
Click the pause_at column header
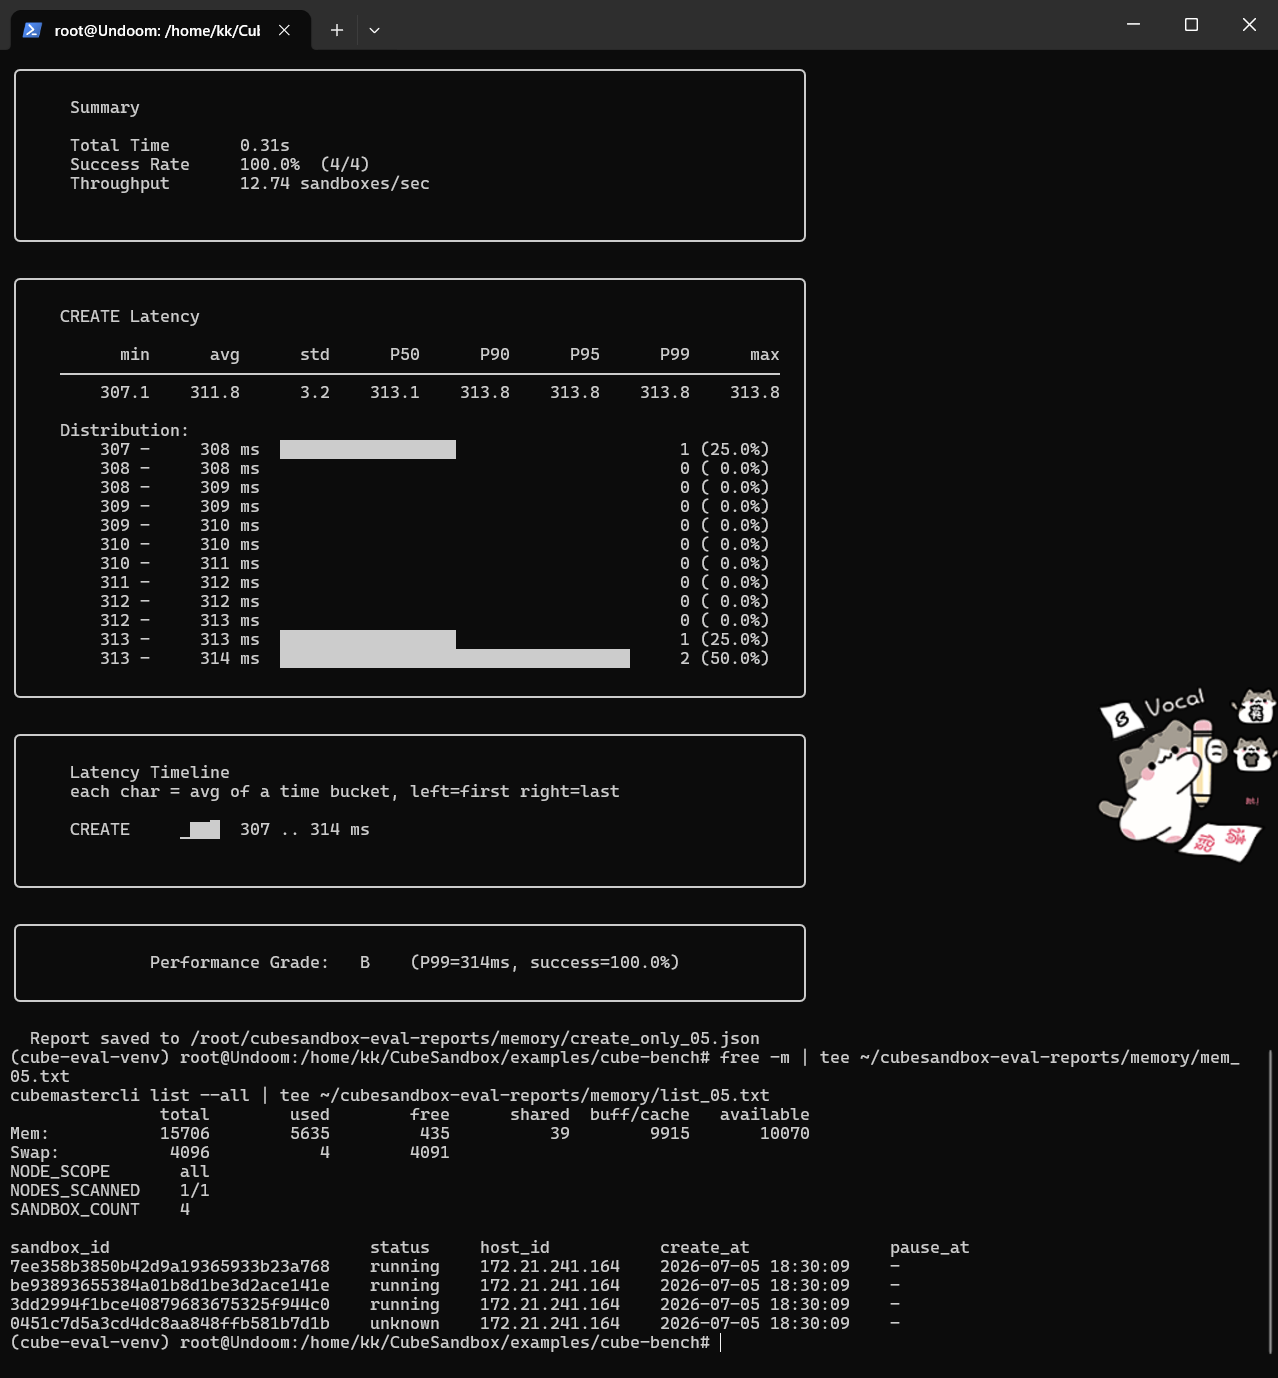tap(930, 1247)
